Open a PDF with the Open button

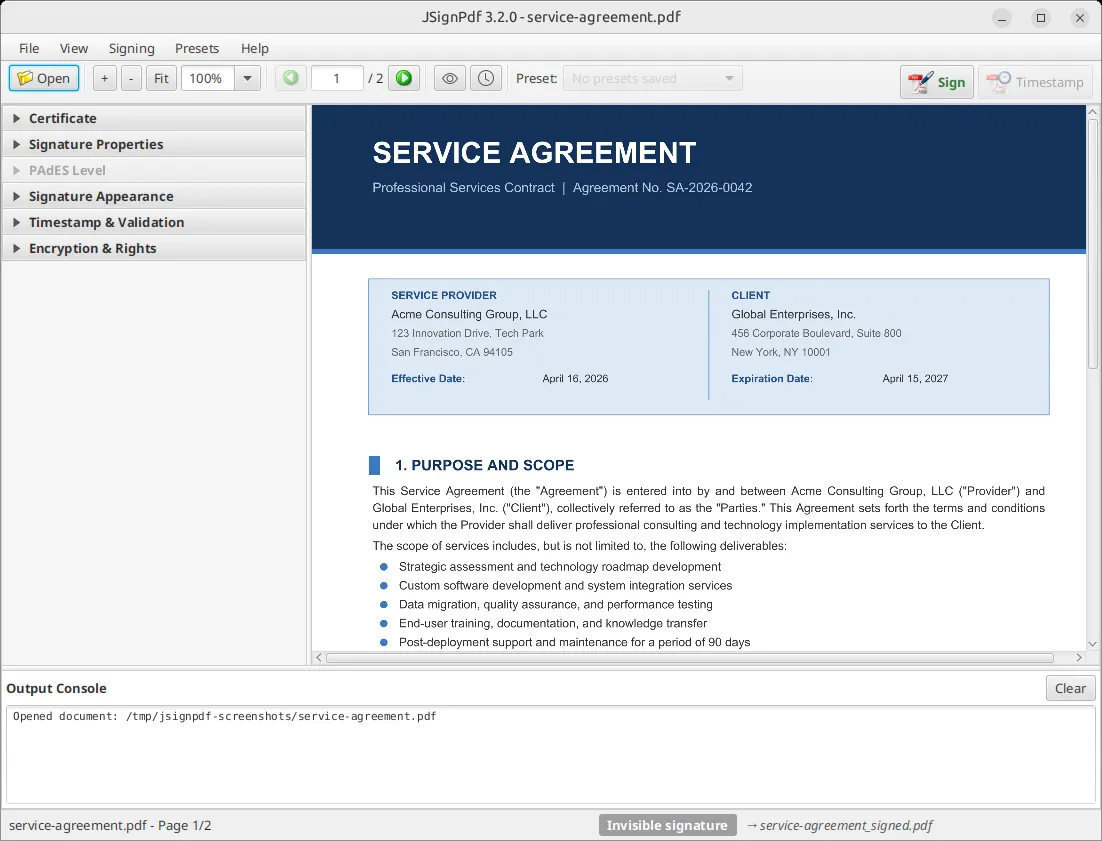pyautogui.click(x=44, y=78)
